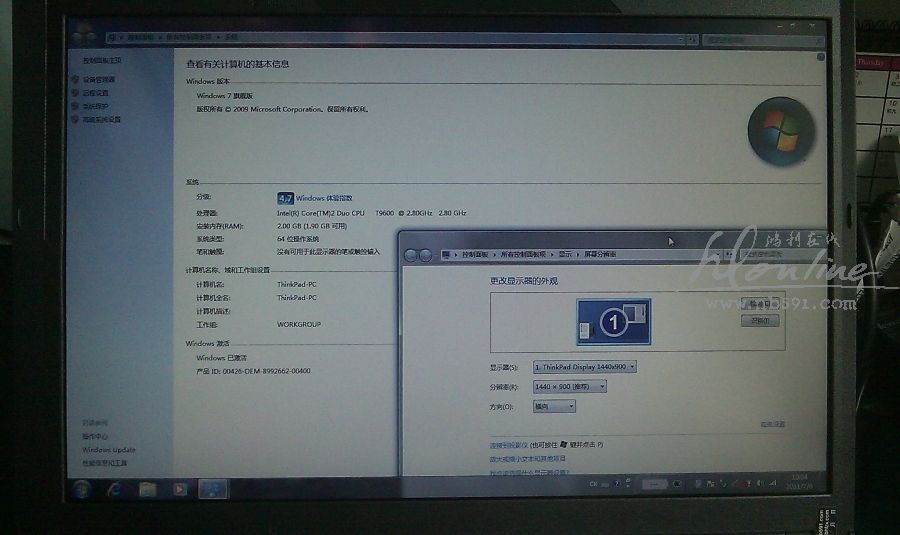Open Windows 体验指数 link
Viewport: 900px width, 535px height.
(325, 198)
